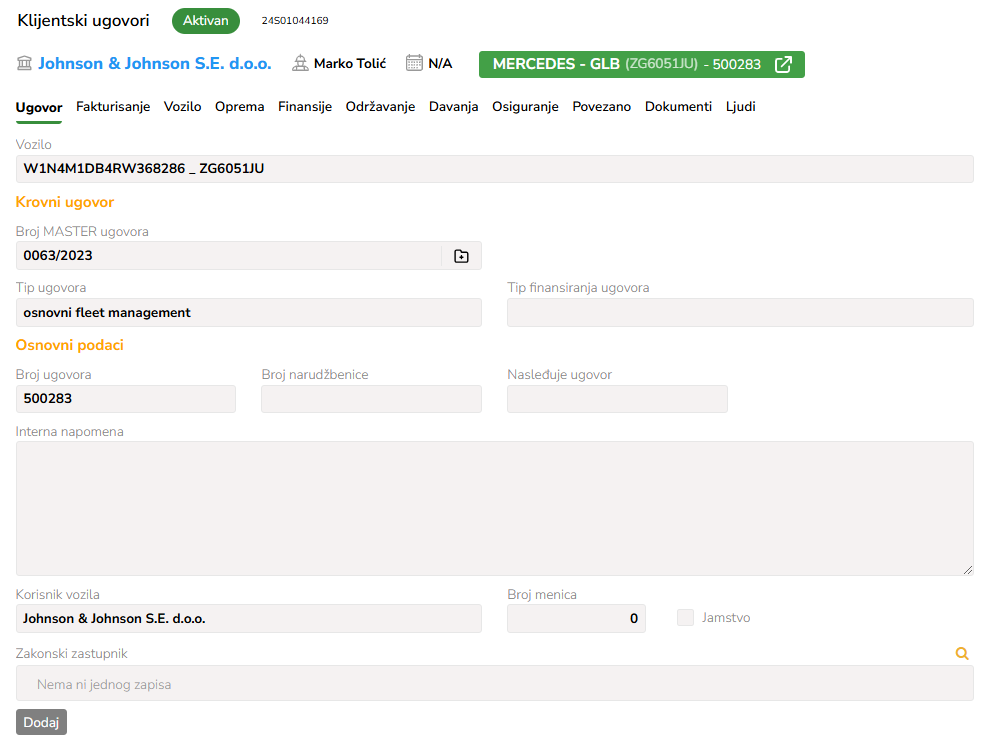Click the Broj menica number field

coord(576,619)
